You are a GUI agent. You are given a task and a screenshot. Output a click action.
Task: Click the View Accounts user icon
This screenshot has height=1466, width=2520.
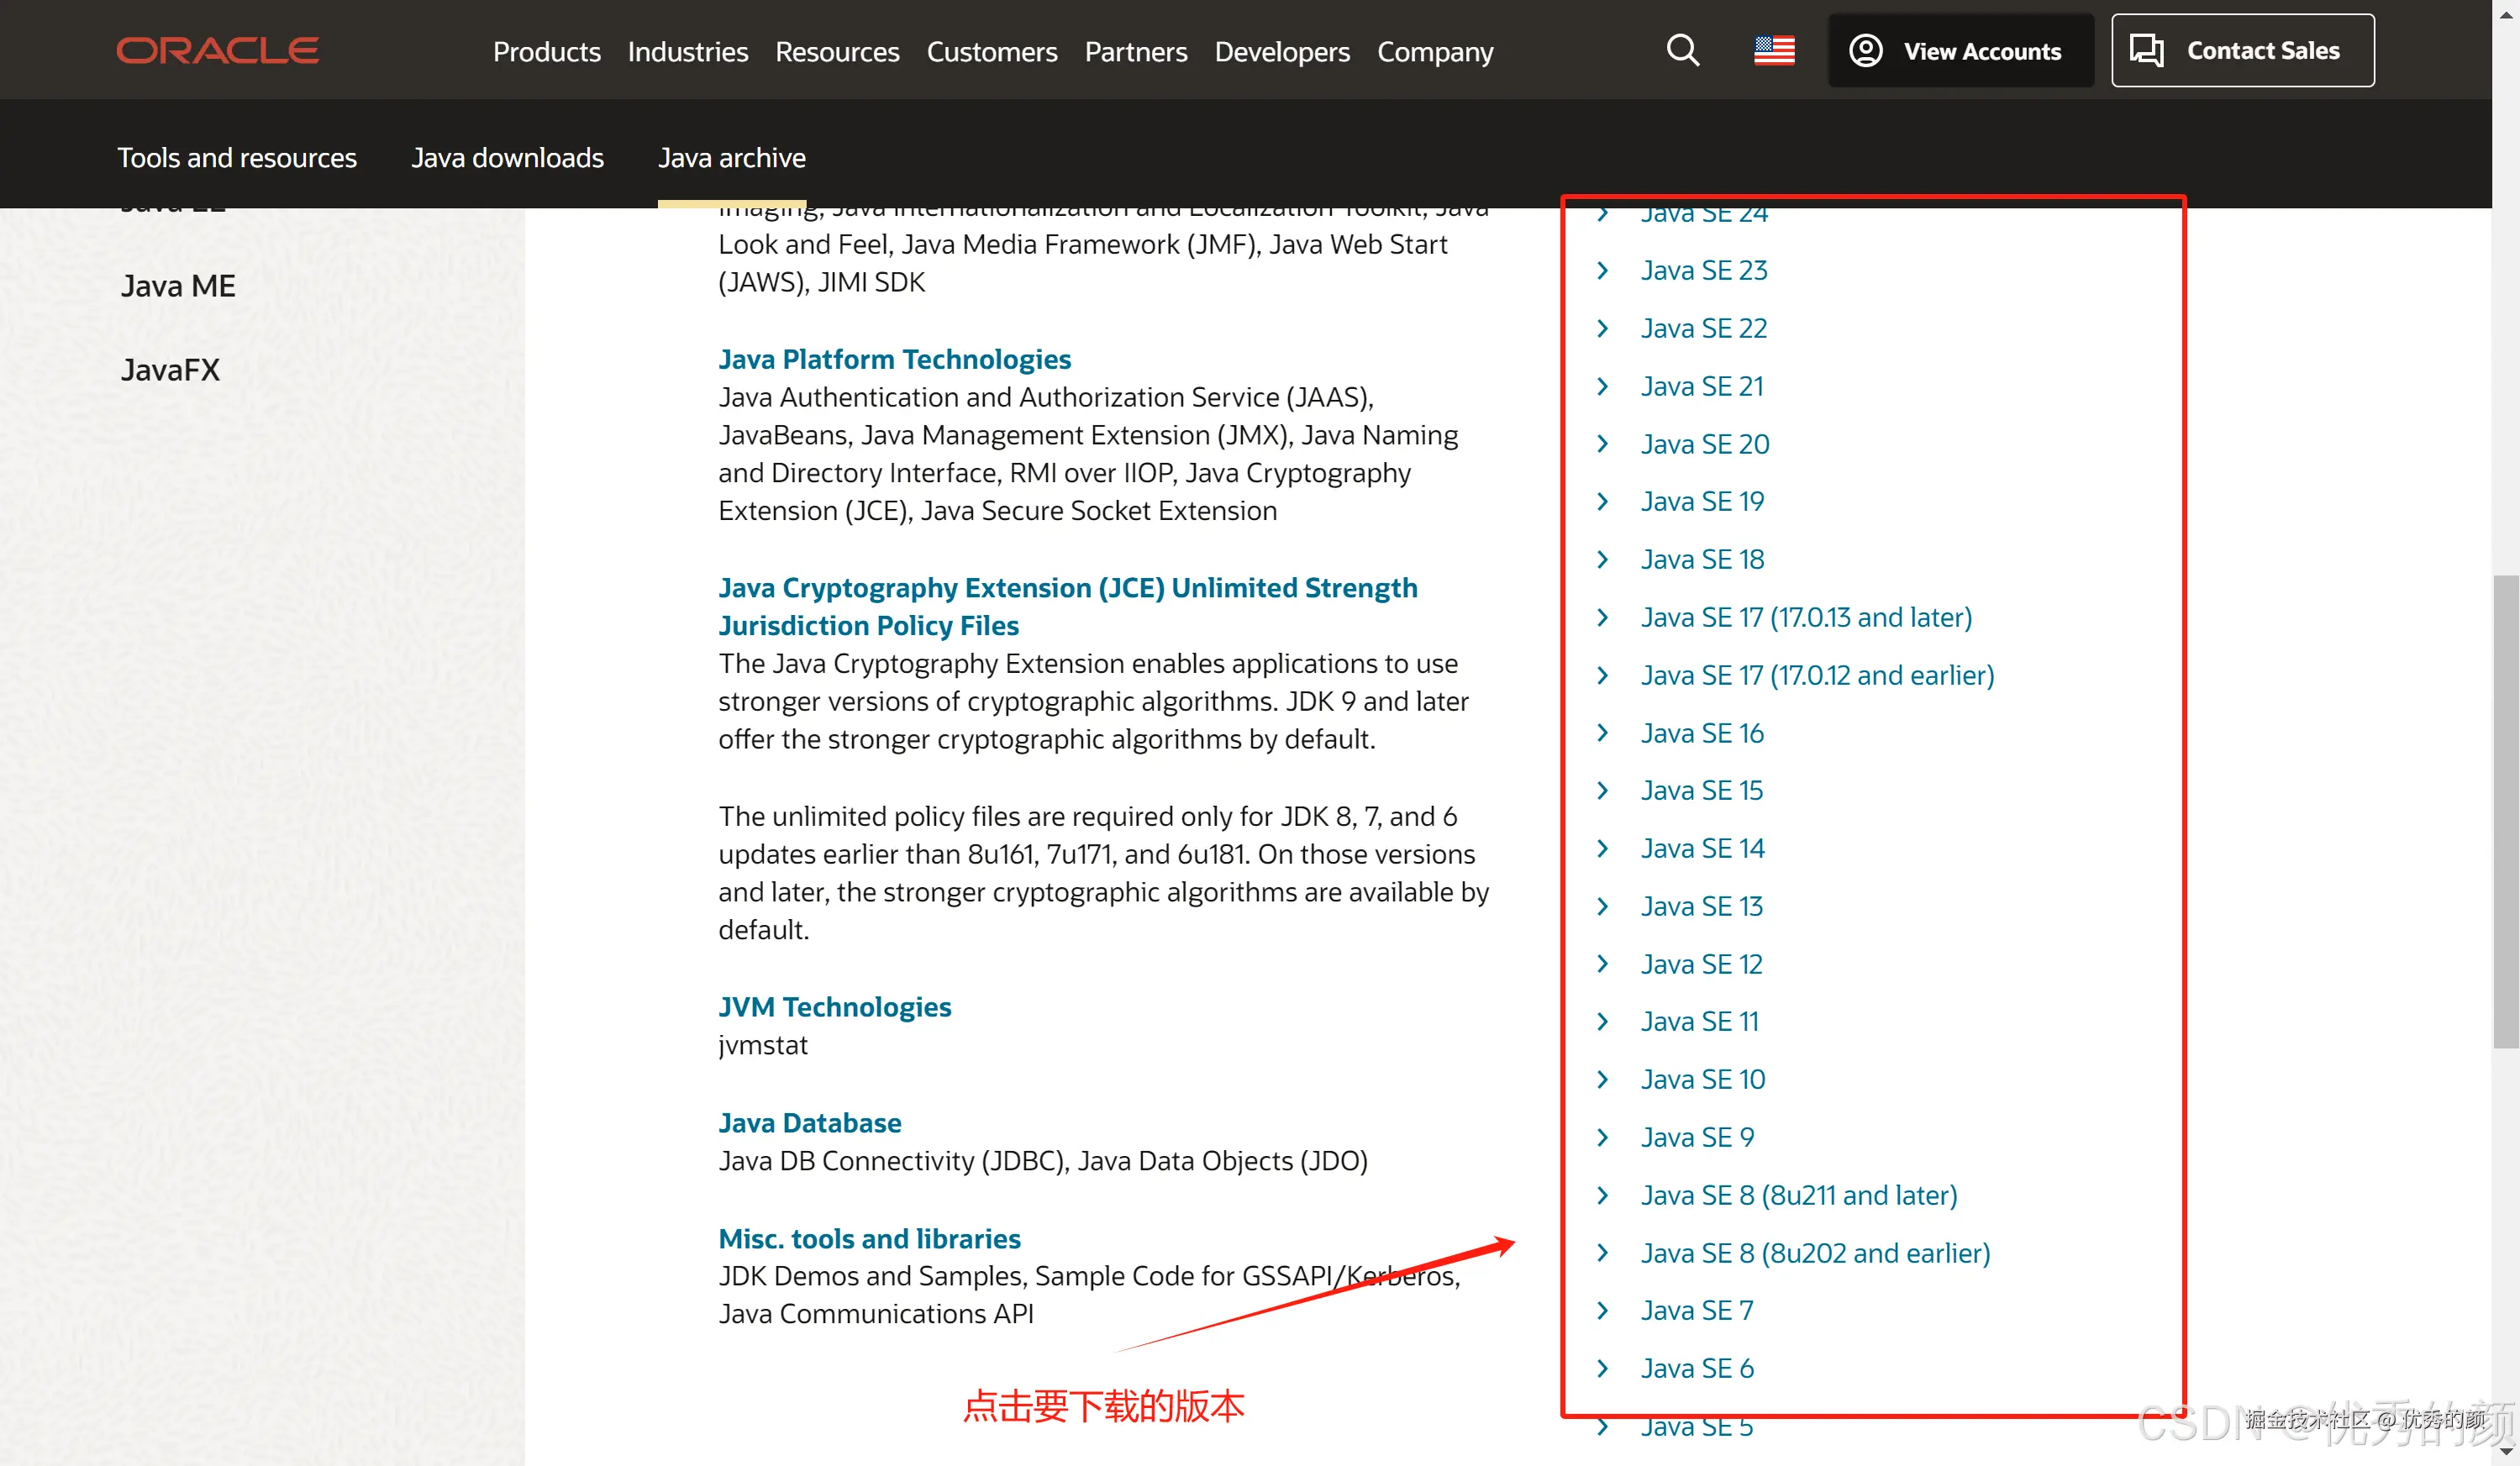tap(1865, 50)
